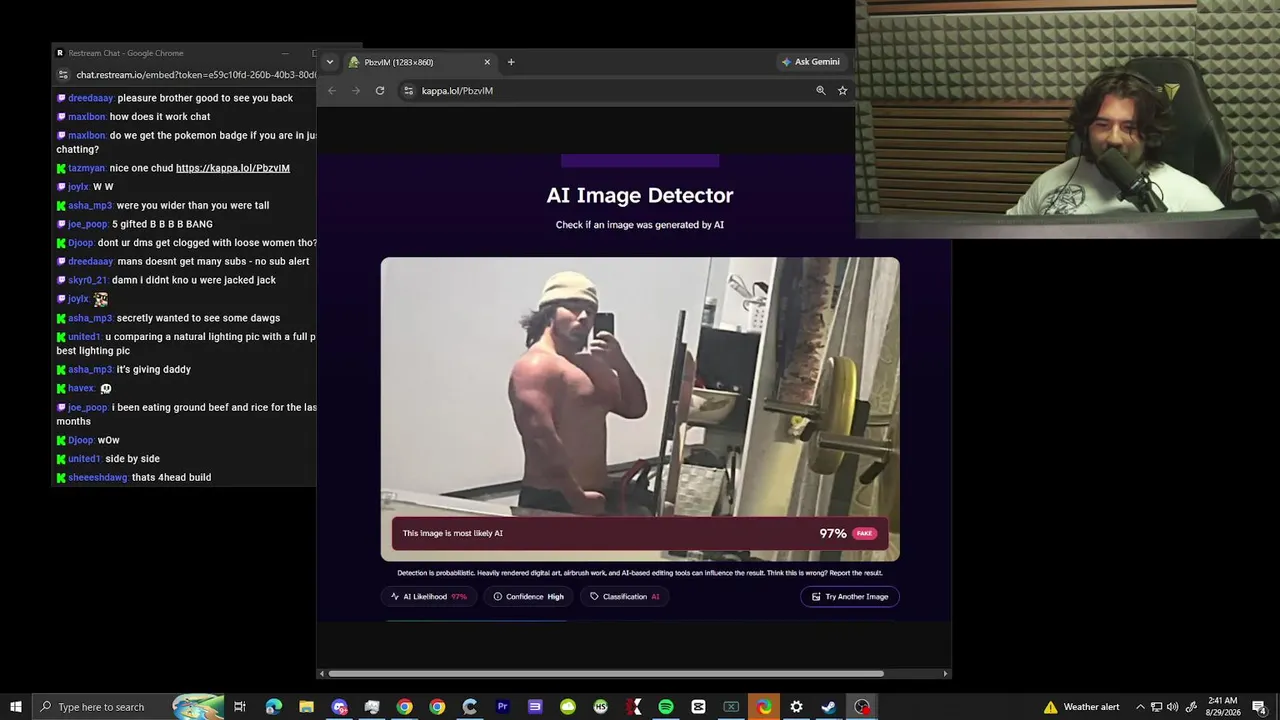1280x720 pixels.
Task: Click the FAKE badge on result bar
Action: (x=865, y=533)
